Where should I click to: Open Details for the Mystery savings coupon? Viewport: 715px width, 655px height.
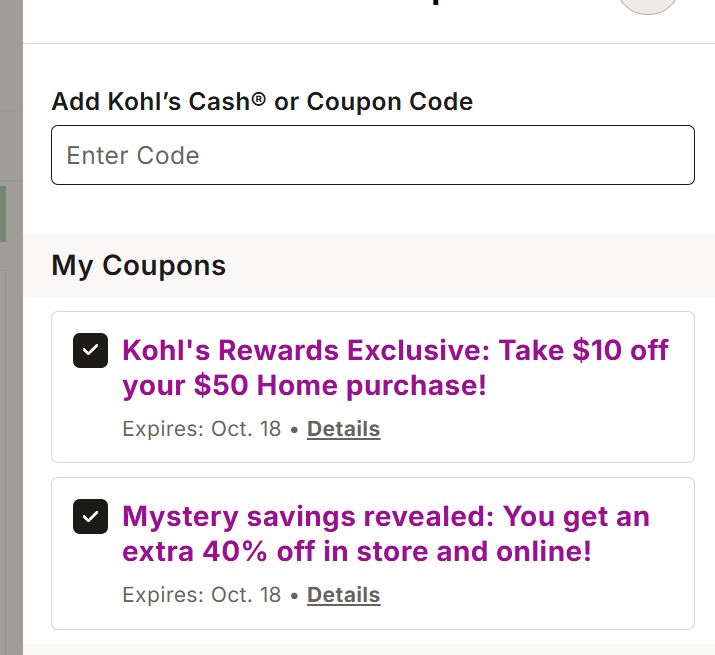343,595
